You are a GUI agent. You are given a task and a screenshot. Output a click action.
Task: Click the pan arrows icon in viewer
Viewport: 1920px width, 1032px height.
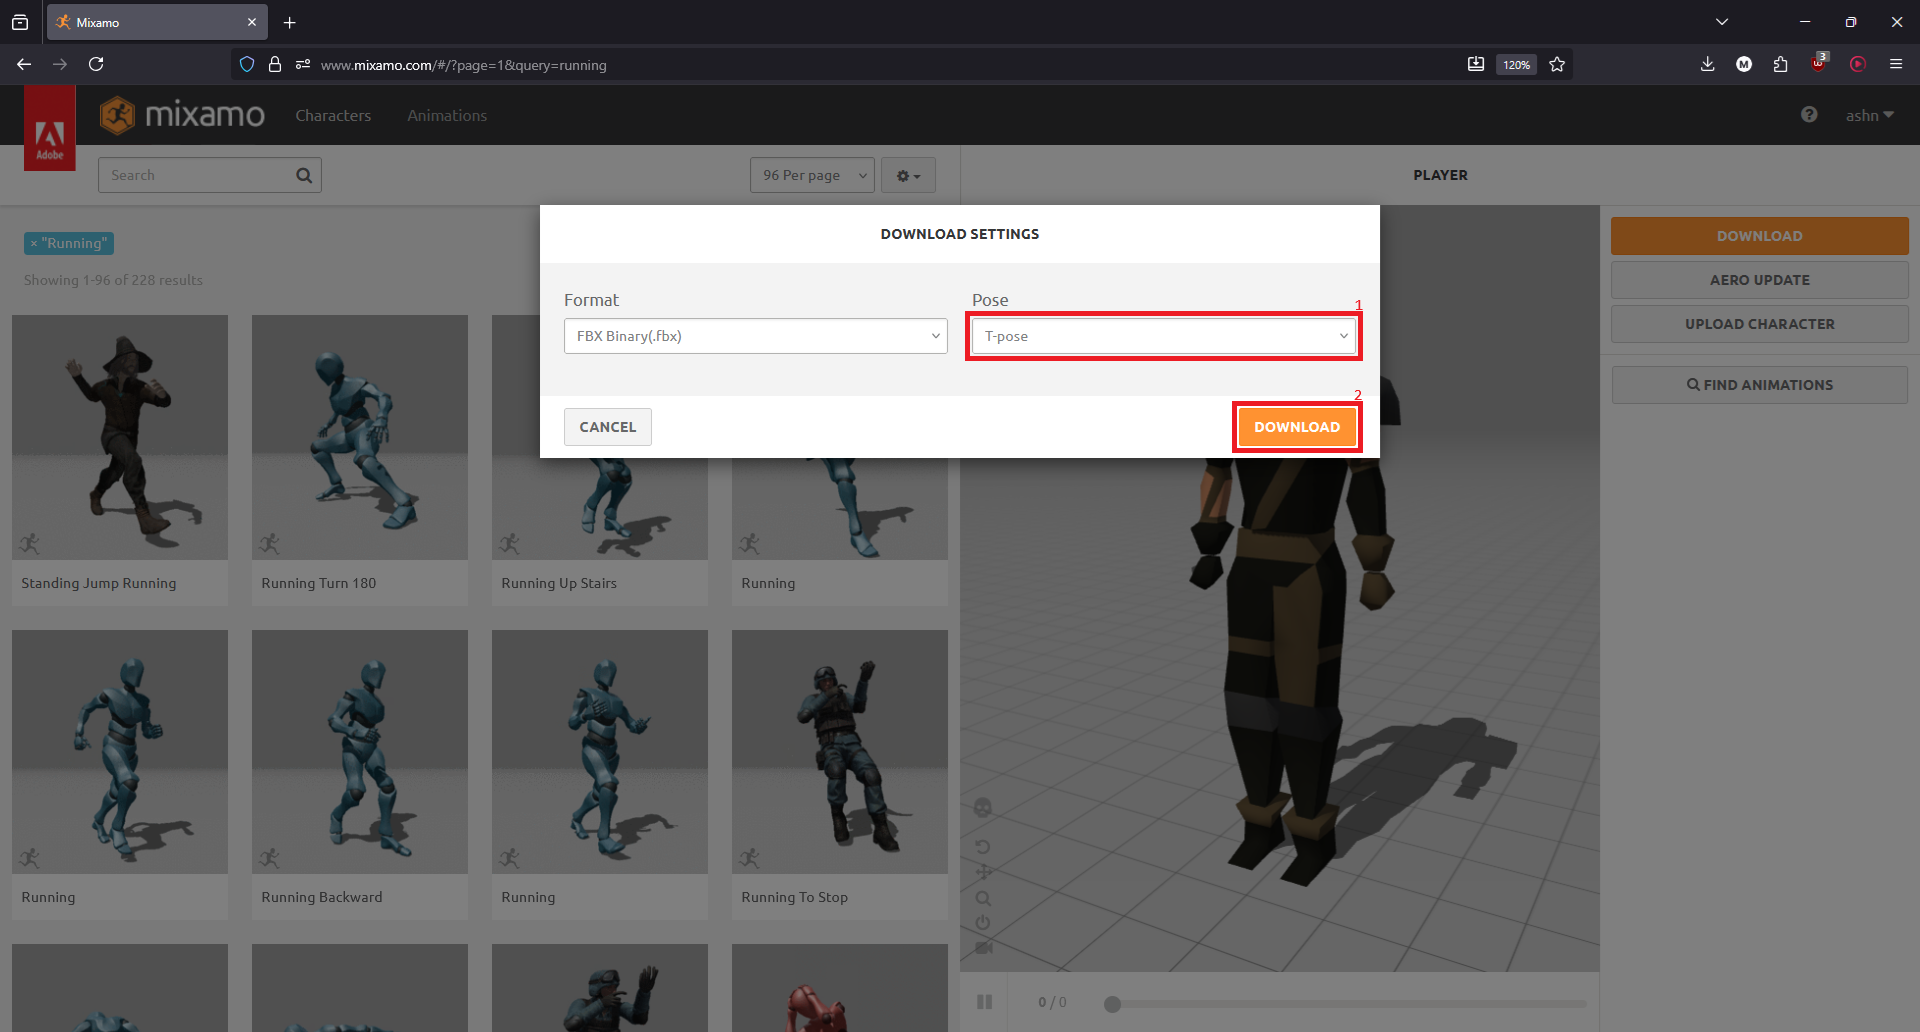pyautogui.click(x=984, y=872)
